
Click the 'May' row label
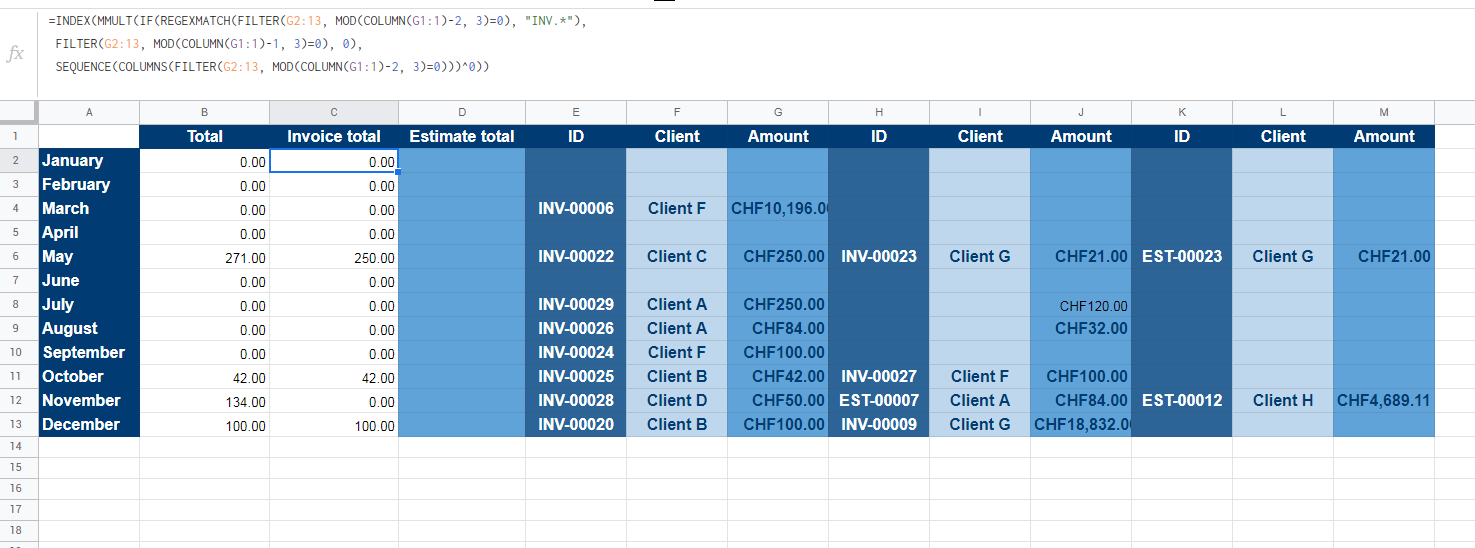coord(89,256)
